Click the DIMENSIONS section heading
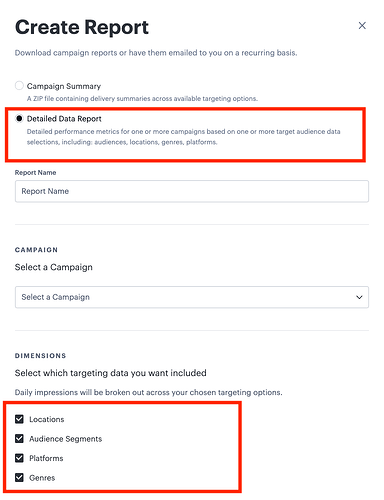This screenshot has width=384, height=500. pos(40,356)
